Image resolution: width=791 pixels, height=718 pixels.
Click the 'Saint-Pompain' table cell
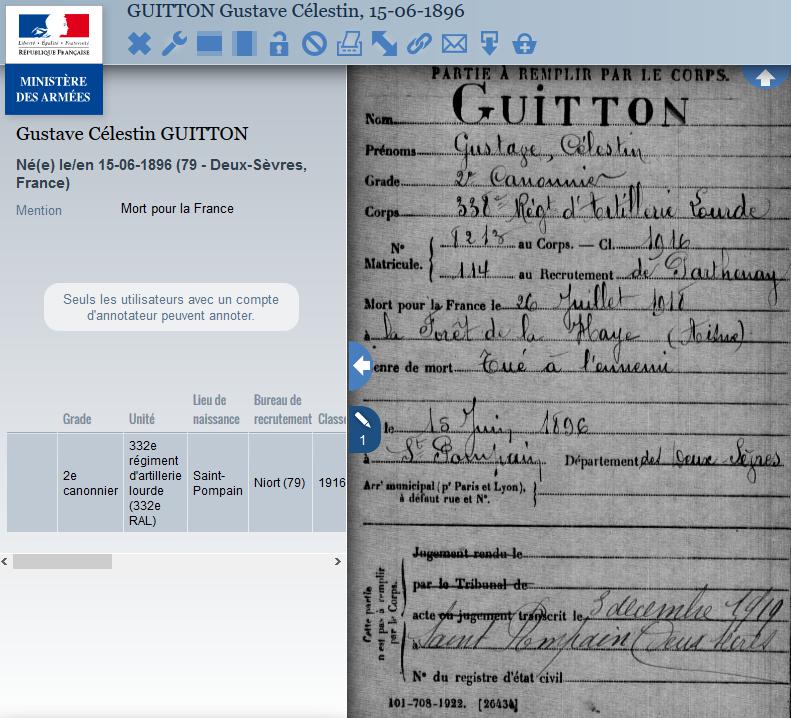tap(218, 483)
